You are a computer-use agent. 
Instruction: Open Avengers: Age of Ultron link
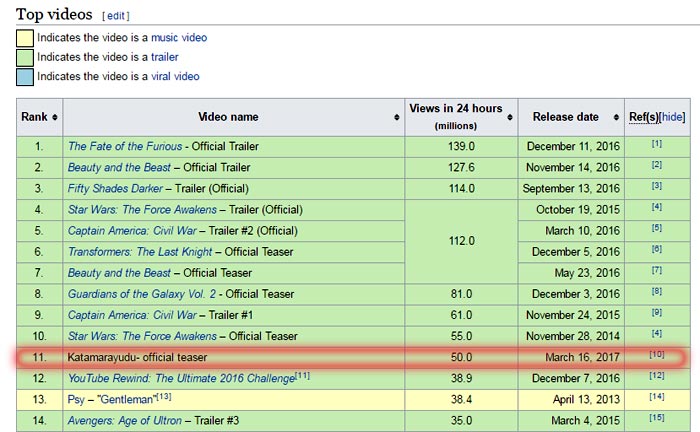tap(125, 420)
